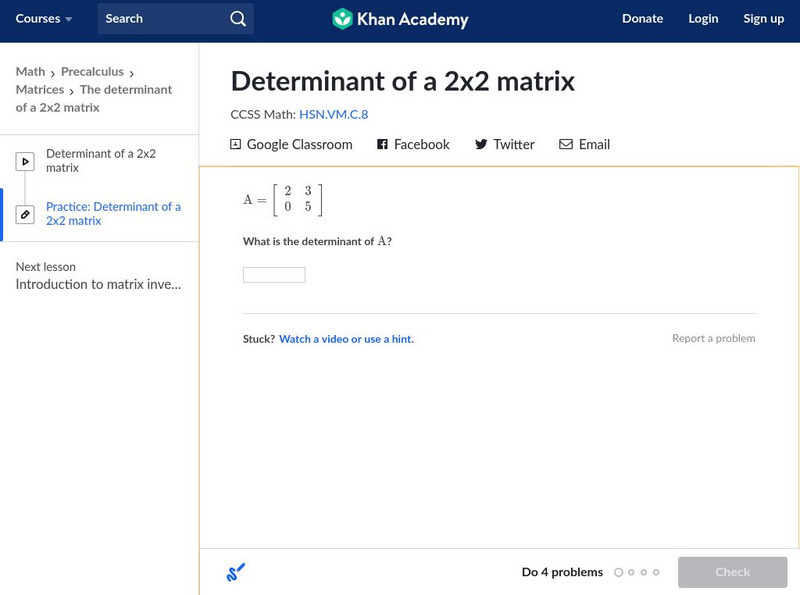This screenshot has width=800, height=595.
Task: Click the pencil practice icon in sidebar
Action: coord(25,211)
